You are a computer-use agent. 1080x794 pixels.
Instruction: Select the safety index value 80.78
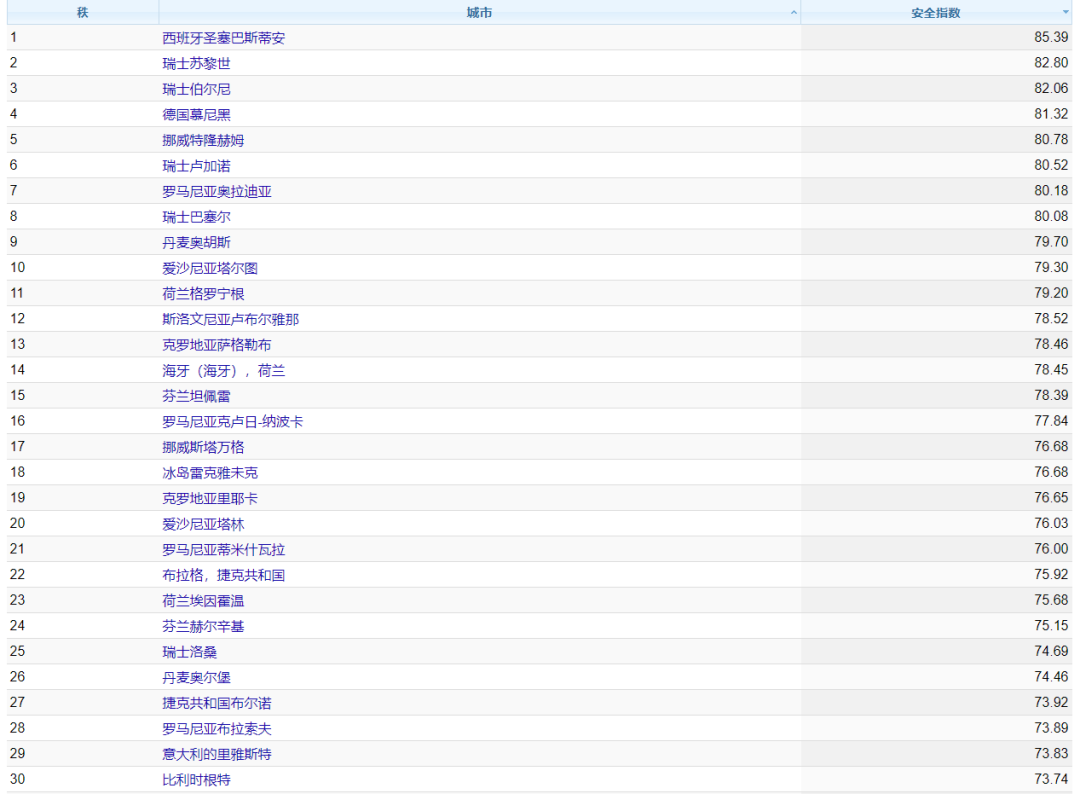click(x=1051, y=139)
